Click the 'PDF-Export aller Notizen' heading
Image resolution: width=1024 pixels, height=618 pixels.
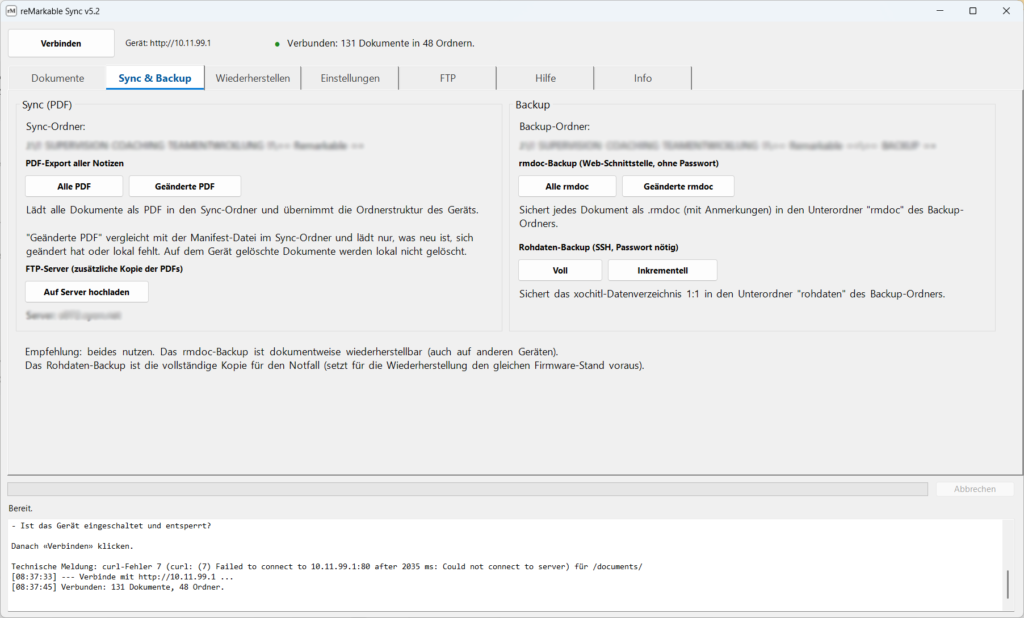[x=74, y=163]
